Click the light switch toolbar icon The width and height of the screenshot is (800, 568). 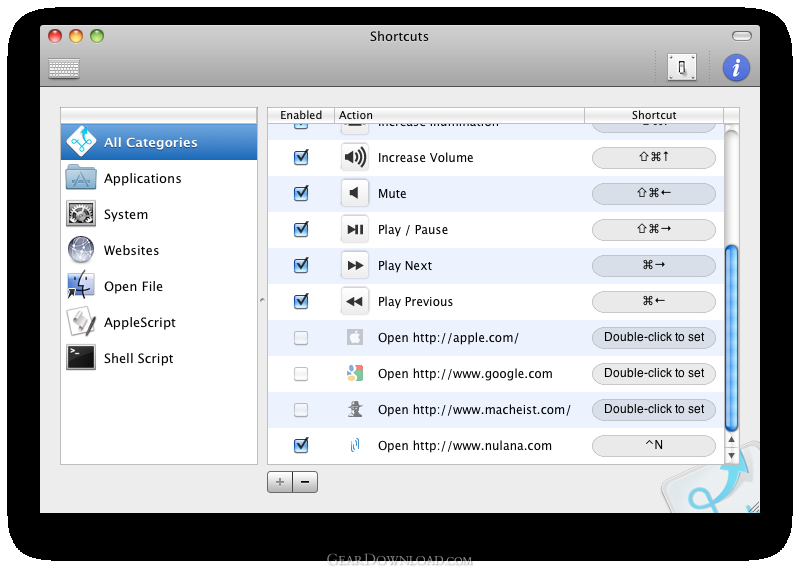click(682, 67)
